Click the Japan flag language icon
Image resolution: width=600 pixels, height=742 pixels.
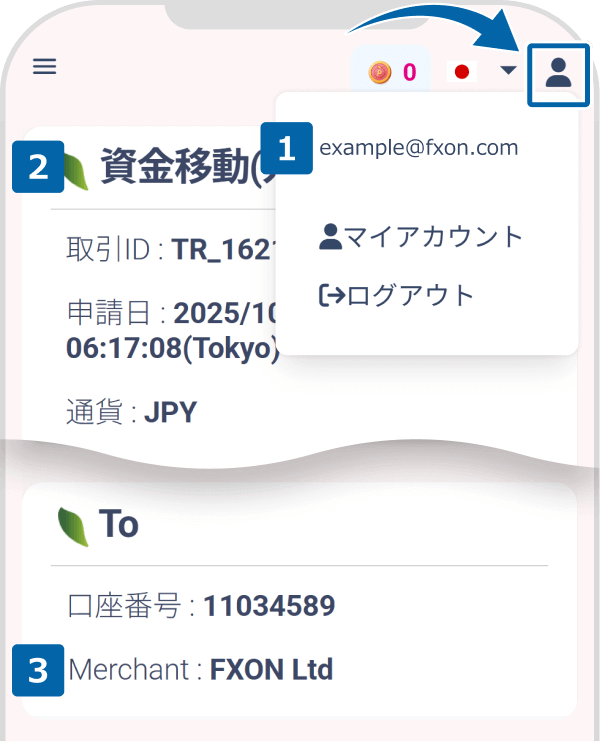[461, 72]
